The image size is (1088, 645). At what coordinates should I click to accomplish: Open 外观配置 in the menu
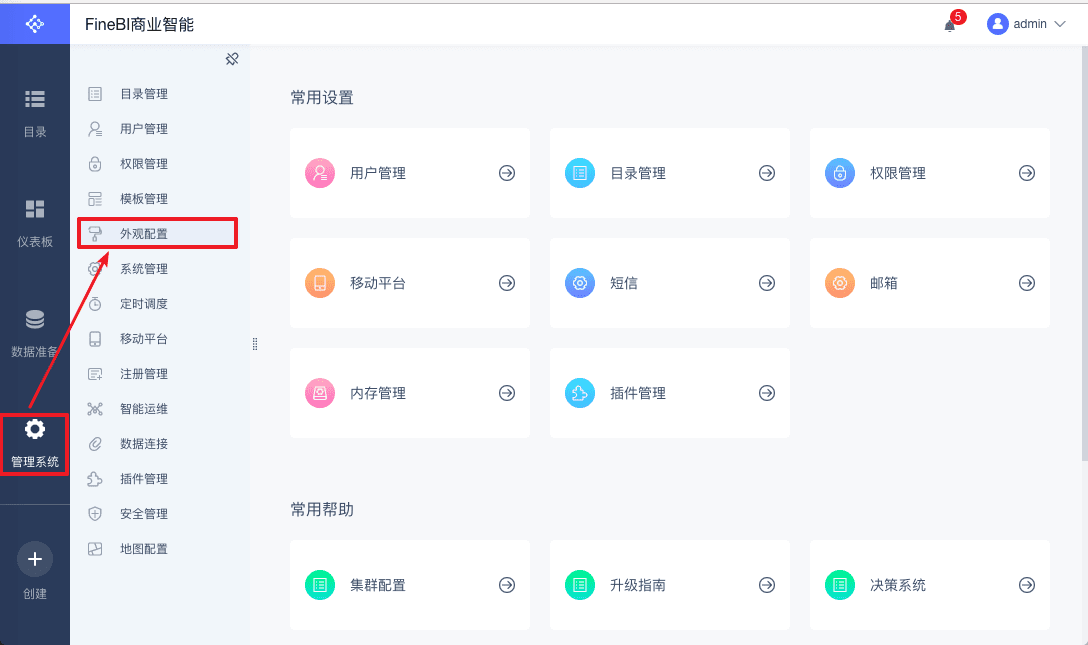[144, 234]
